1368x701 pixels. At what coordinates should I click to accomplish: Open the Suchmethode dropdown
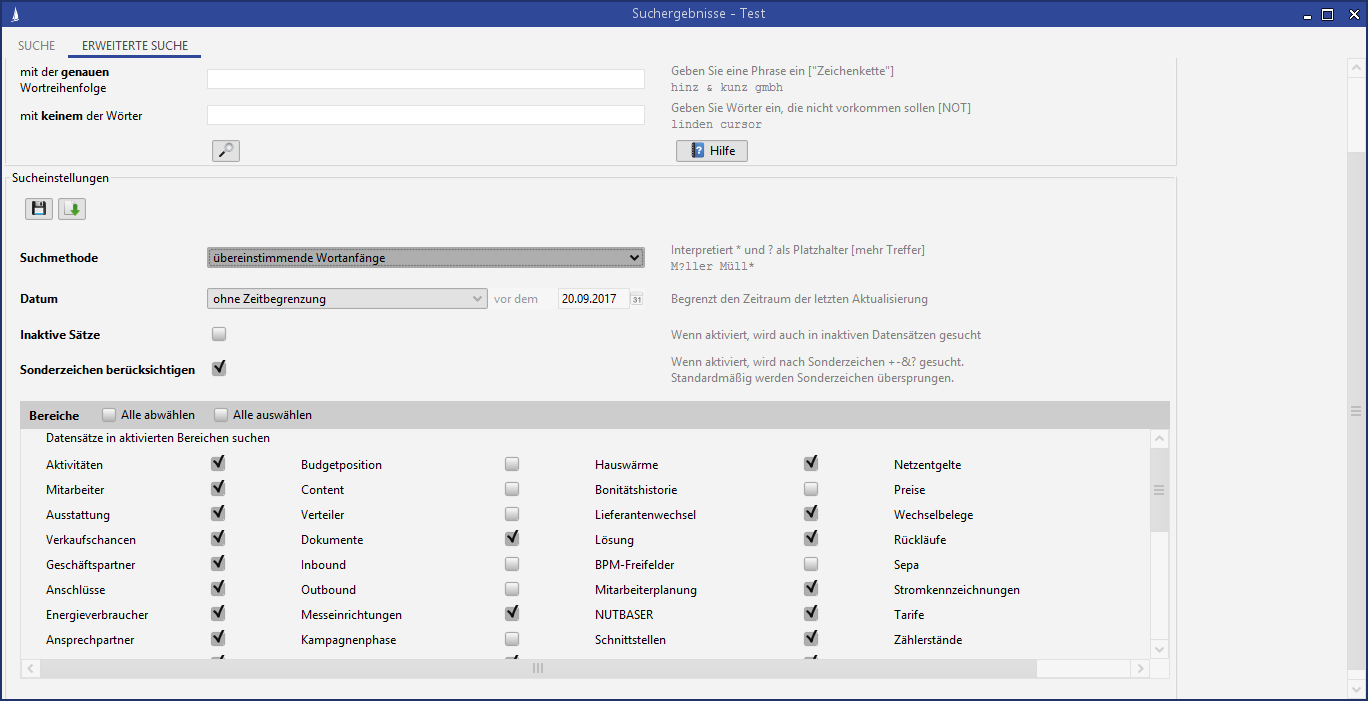(x=425, y=258)
